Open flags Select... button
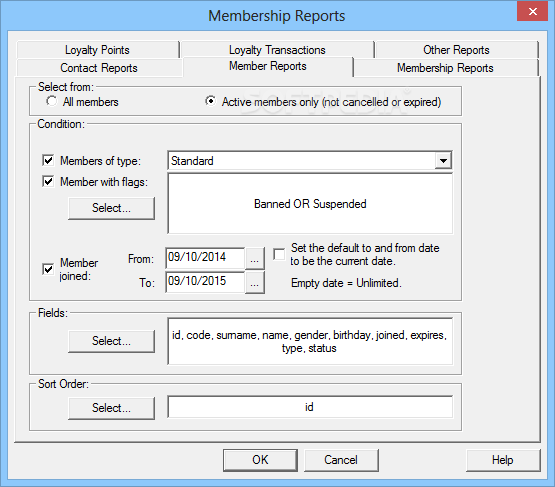The image size is (555, 487). tap(111, 208)
